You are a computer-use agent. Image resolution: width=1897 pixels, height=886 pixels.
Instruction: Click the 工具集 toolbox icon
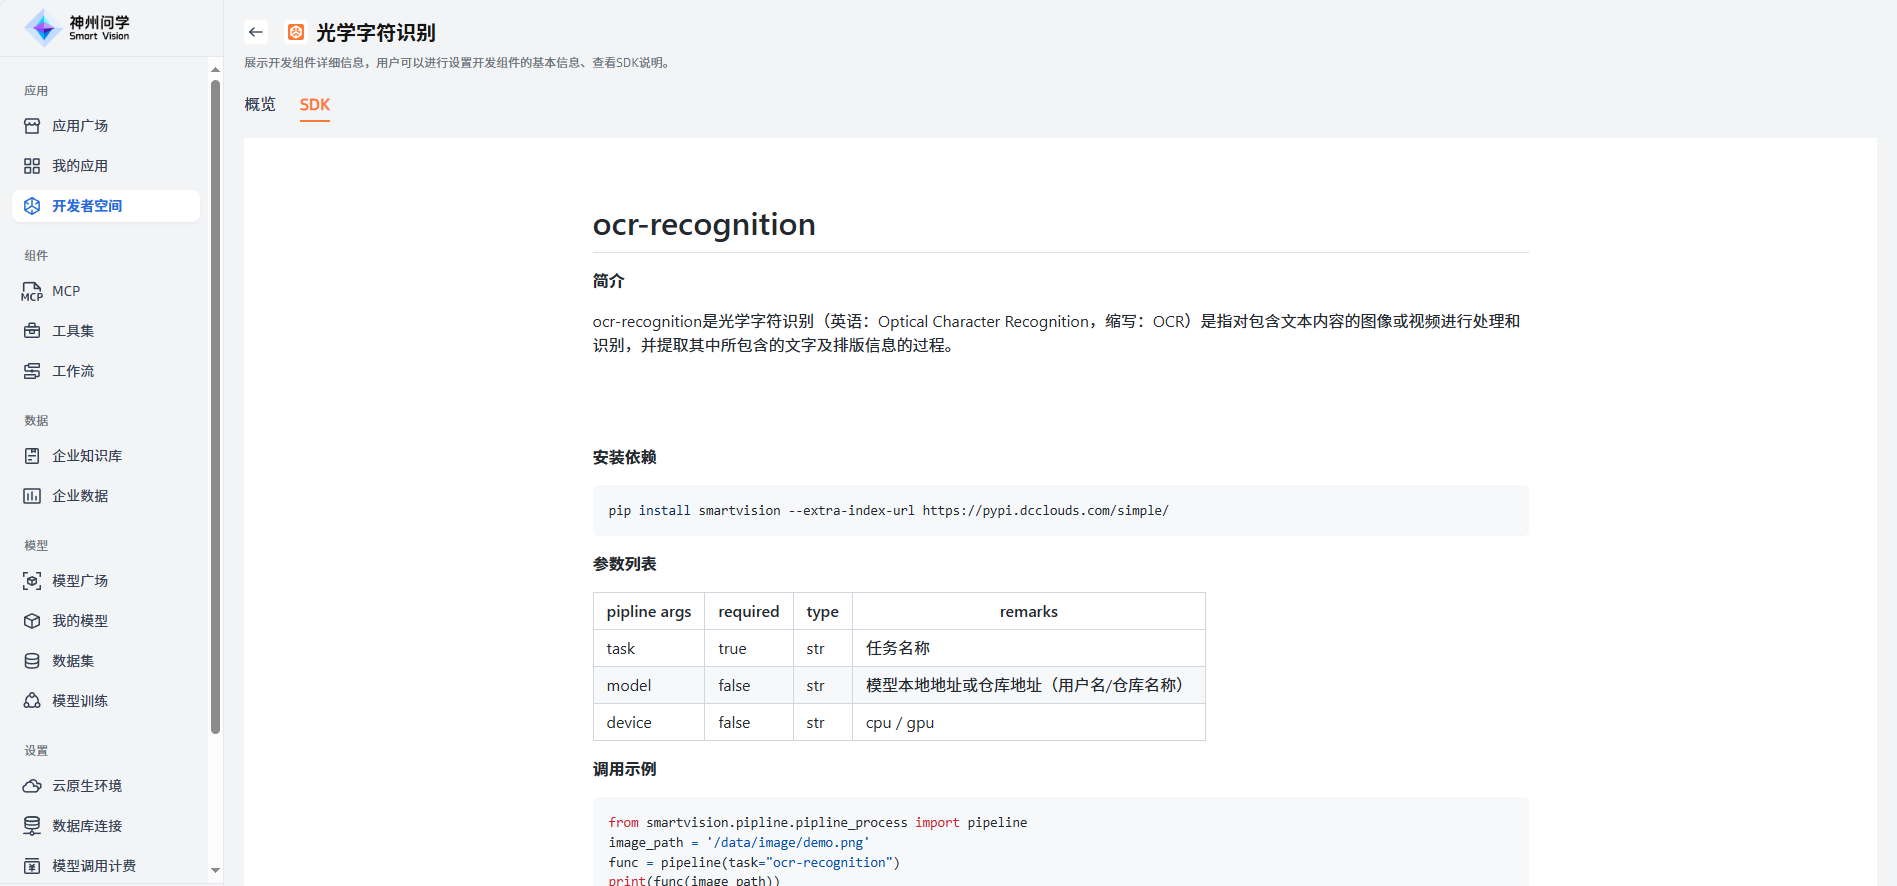[x=32, y=331]
